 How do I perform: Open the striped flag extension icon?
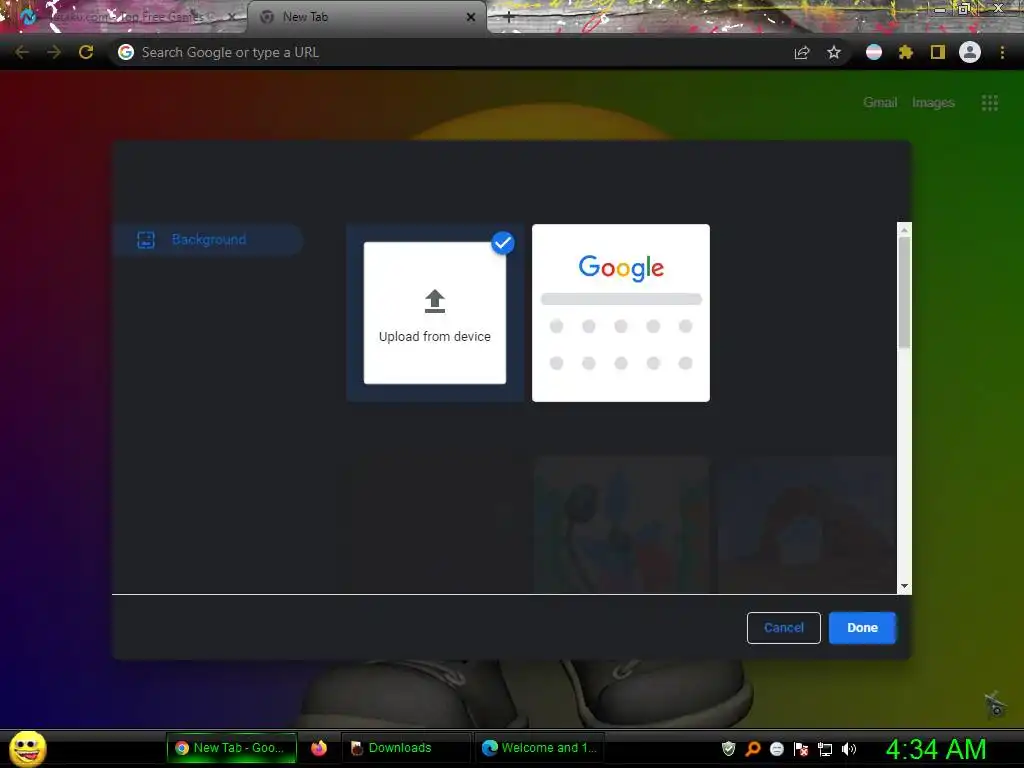coord(874,52)
